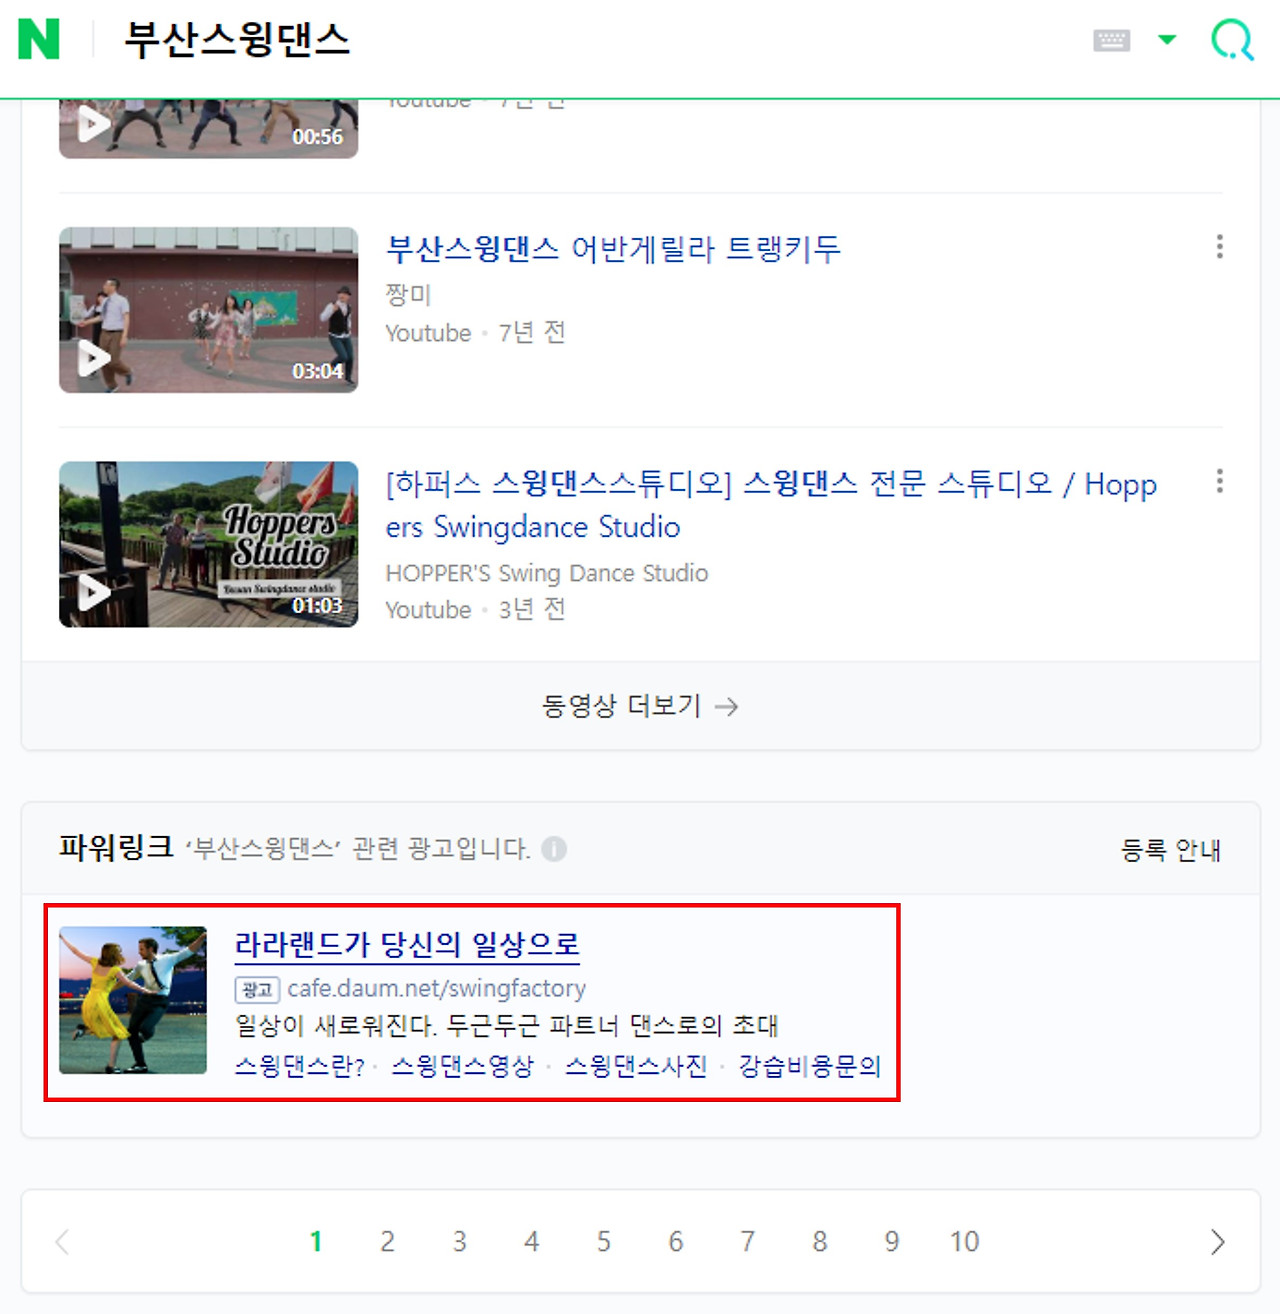Select results page 4
Image resolution: width=1280 pixels, height=1314 pixels.
532,1242
